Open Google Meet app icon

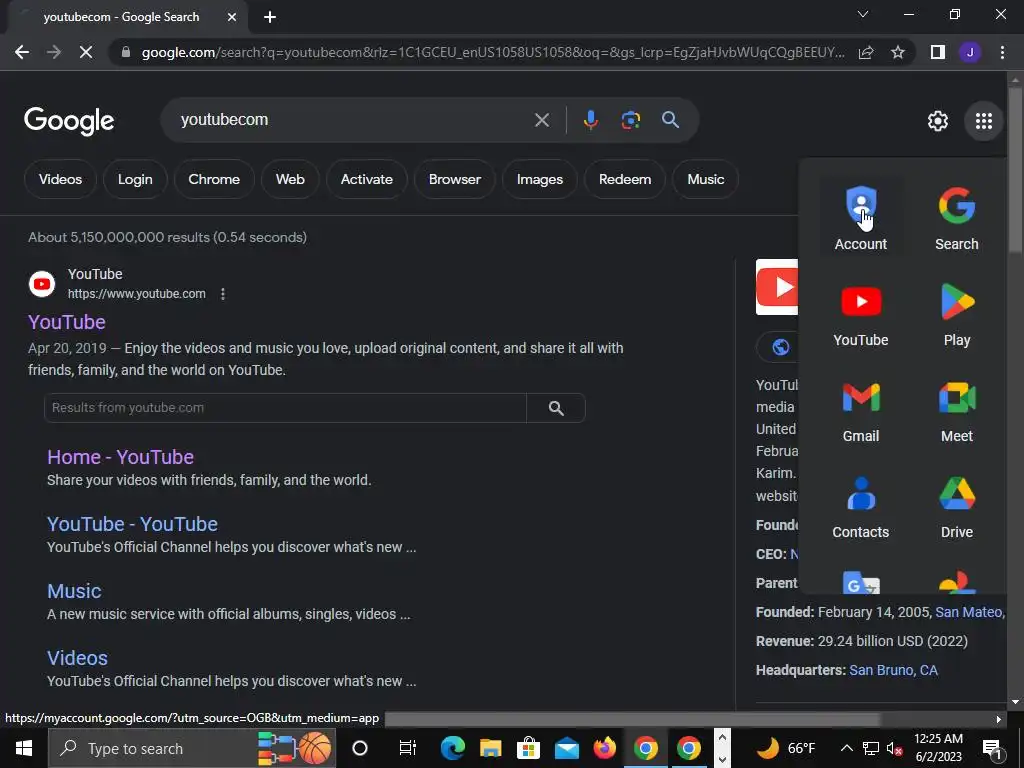point(957,411)
